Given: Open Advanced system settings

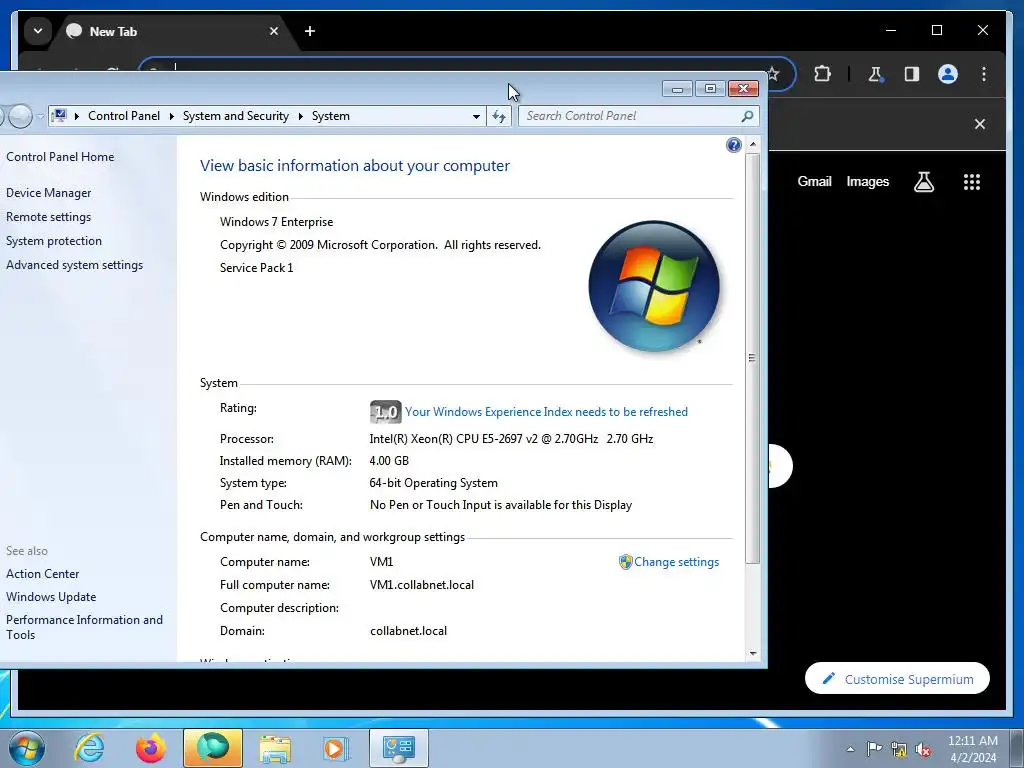Looking at the screenshot, I should [74, 265].
